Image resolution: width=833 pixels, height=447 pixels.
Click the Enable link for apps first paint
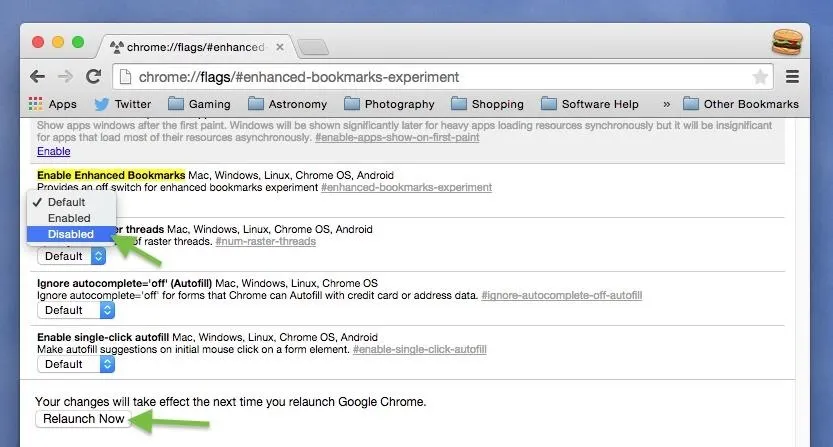coord(54,151)
